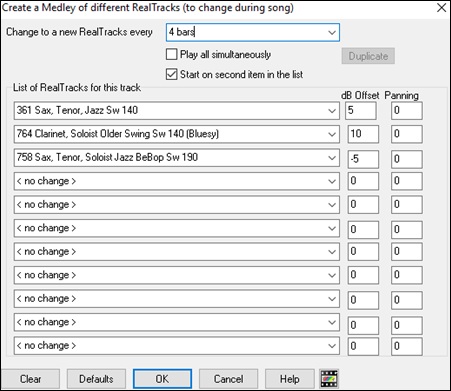This screenshot has width=451, height=391.
Task: Enable Play all simultaneously checkbox
Action: pyautogui.click(x=171, y=54)
